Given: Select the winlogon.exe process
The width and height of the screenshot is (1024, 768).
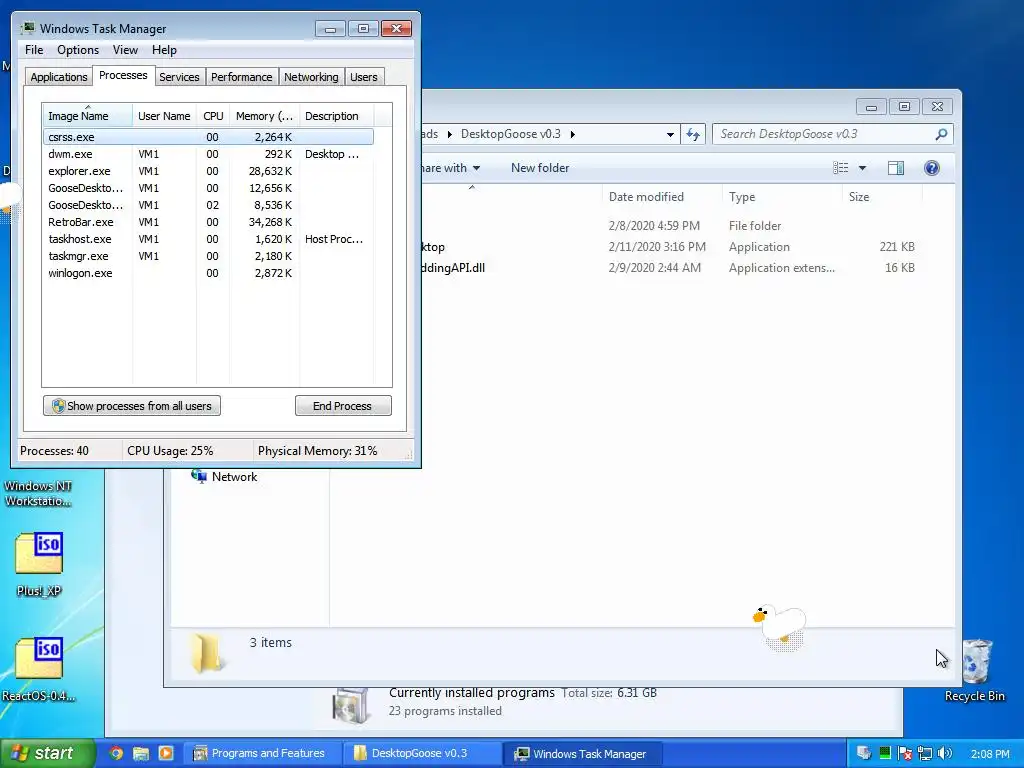Looking at the screenshot, I should coord(208,273).
